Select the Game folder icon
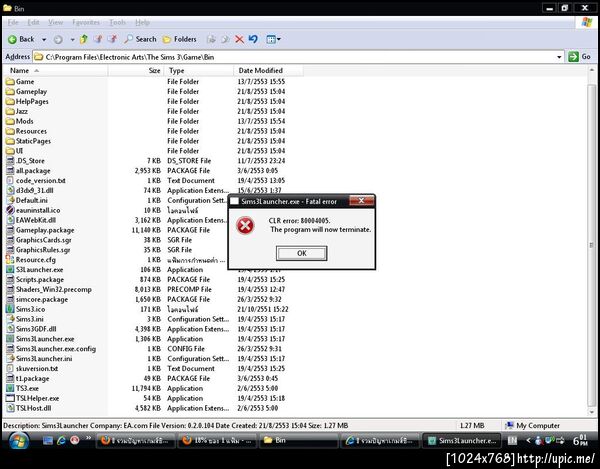Image resolution: width=600 pixels, height=469 pixels. 10,81
